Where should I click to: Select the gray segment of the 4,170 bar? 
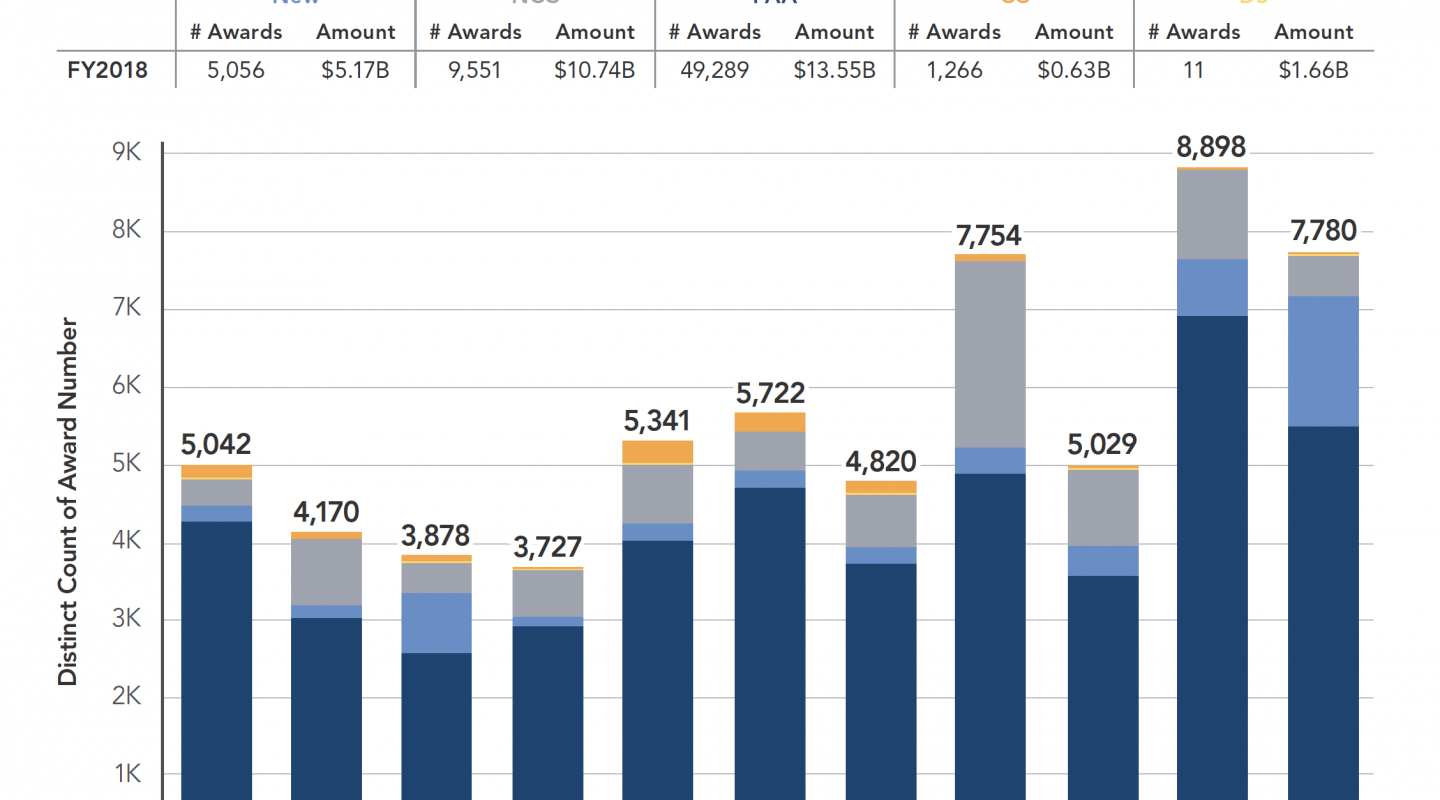[x=326, y=572]
